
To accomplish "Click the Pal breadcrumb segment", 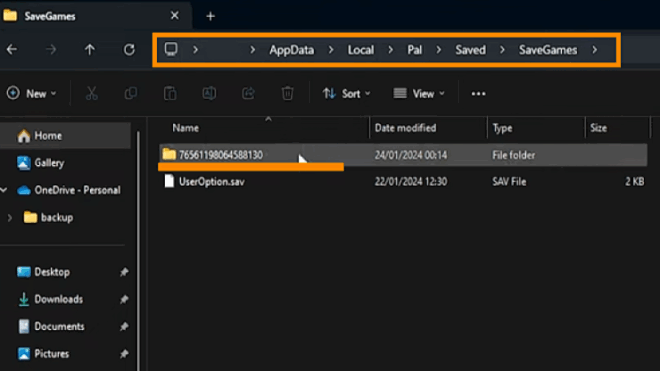I will click(x=414, y=50).
